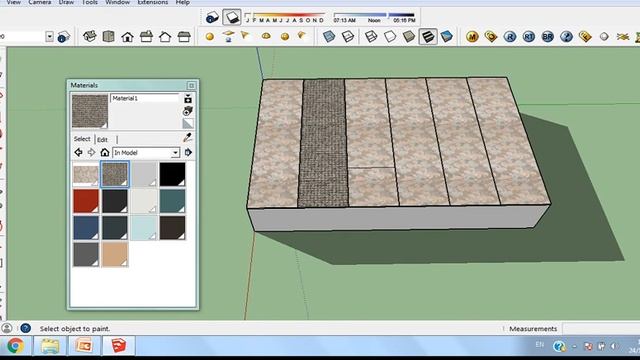The image size is (640, 360).
Task: Select the beige stone texture swatch
Action: [x=86, y=174]
